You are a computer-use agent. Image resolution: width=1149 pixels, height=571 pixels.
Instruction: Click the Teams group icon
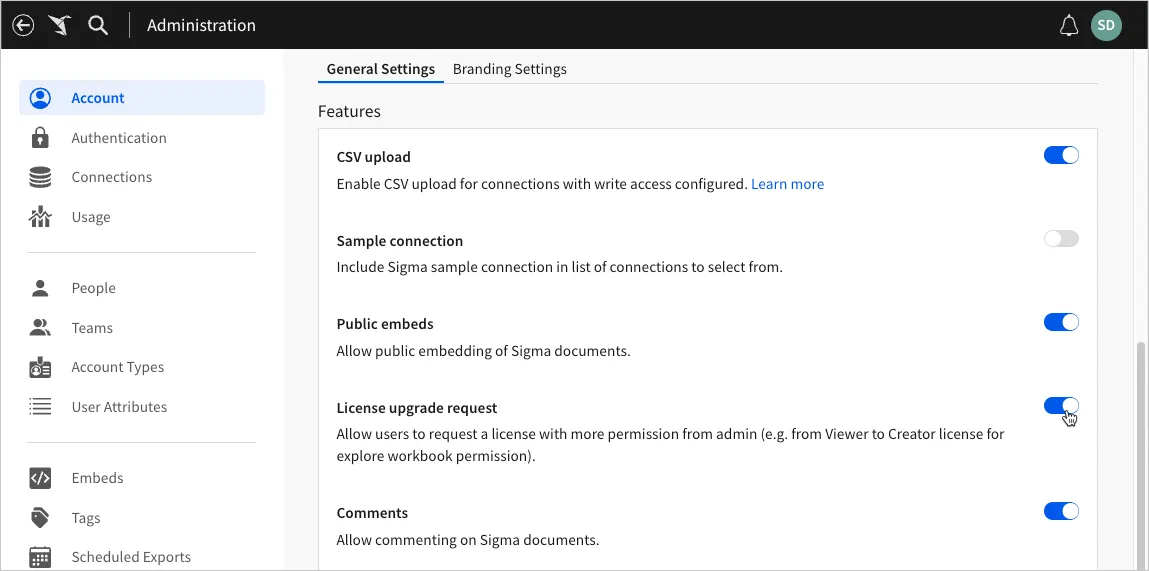40,328
